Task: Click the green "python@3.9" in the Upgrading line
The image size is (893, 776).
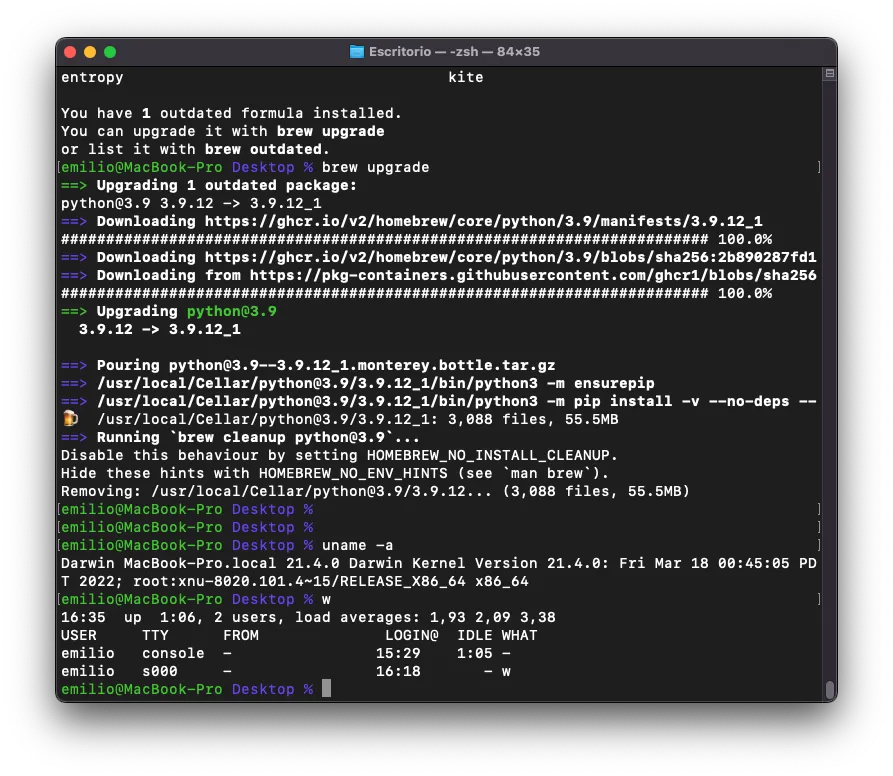Action: click(x=232, y=311)
